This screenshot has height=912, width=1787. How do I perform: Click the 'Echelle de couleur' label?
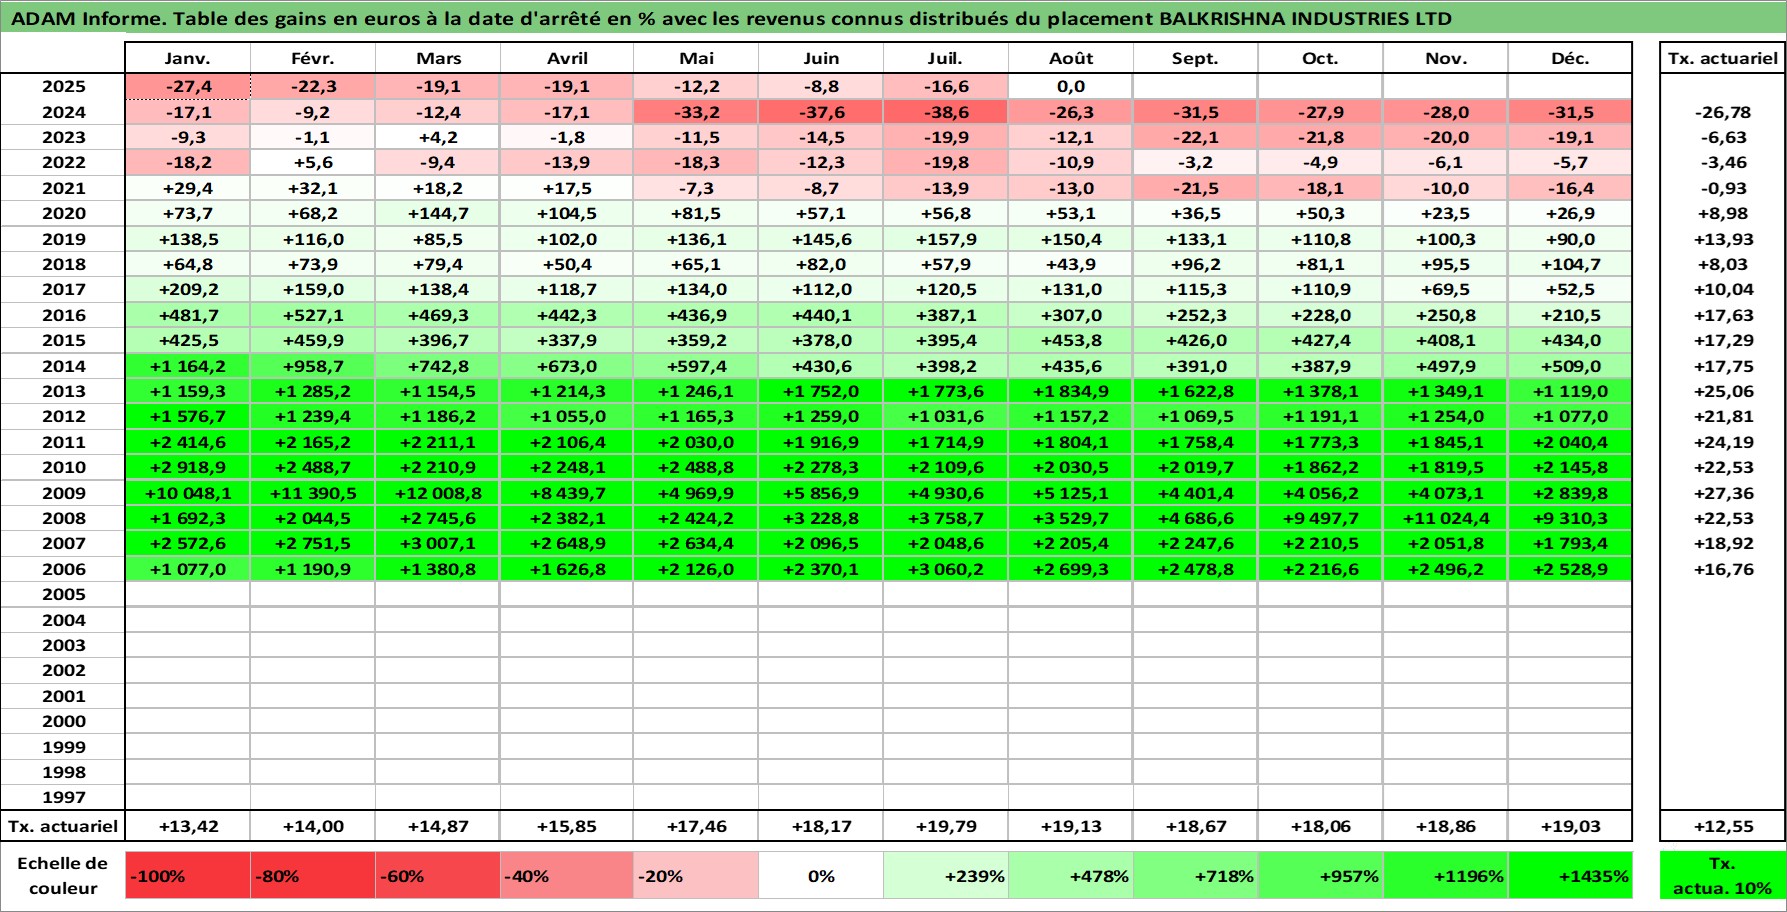coord(62,876)
